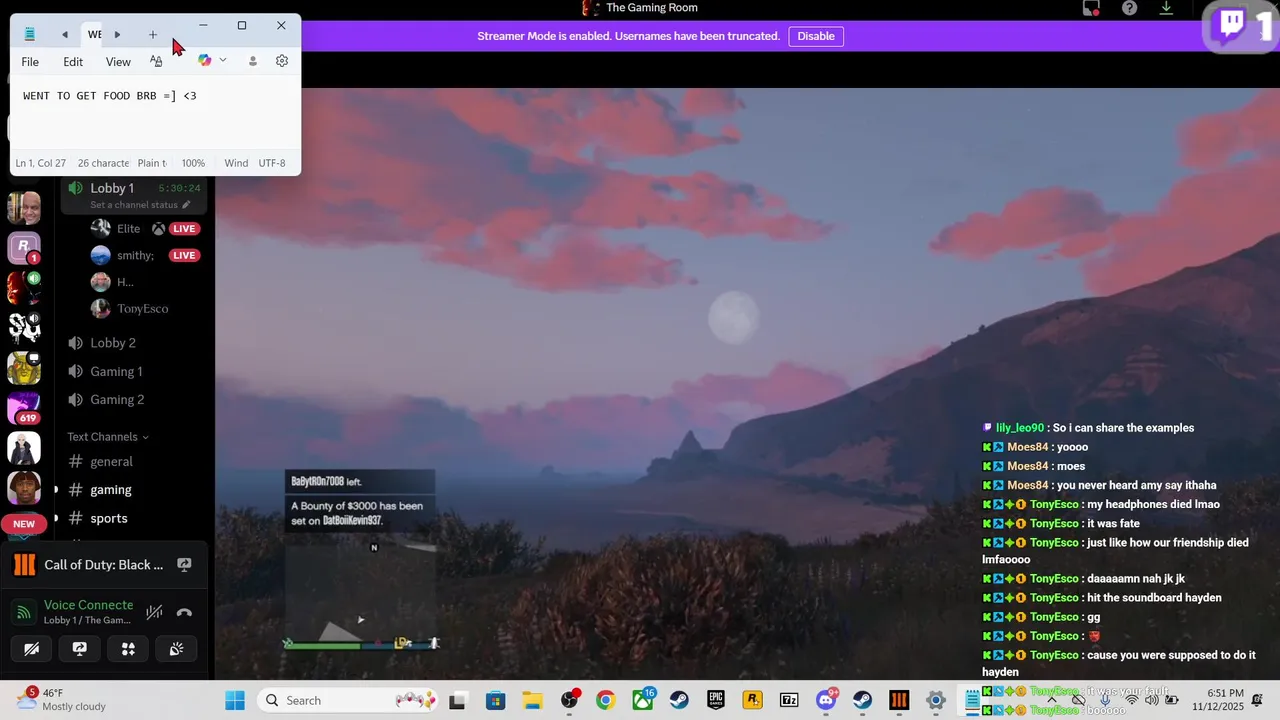
Task: Click the Voice Connected signal icon
Action: click(x=24, y=612)
